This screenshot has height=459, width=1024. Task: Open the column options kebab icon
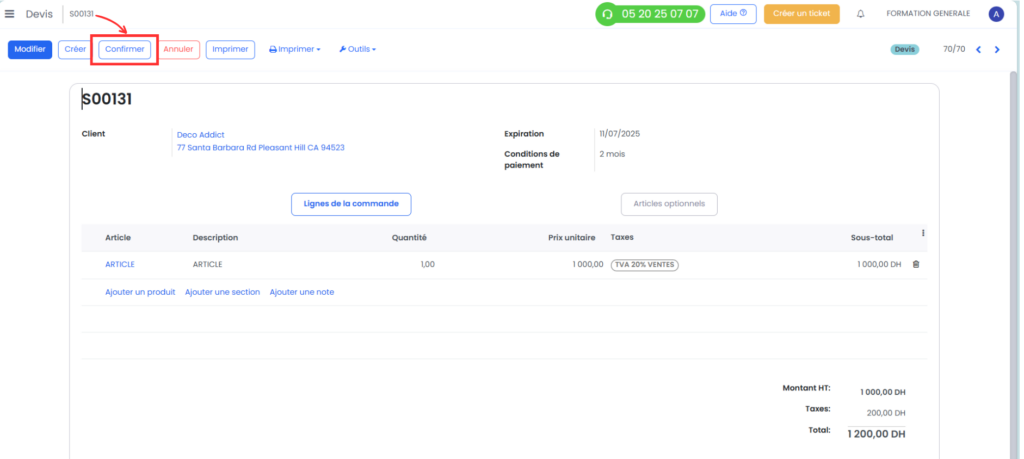tap(923, 233)
